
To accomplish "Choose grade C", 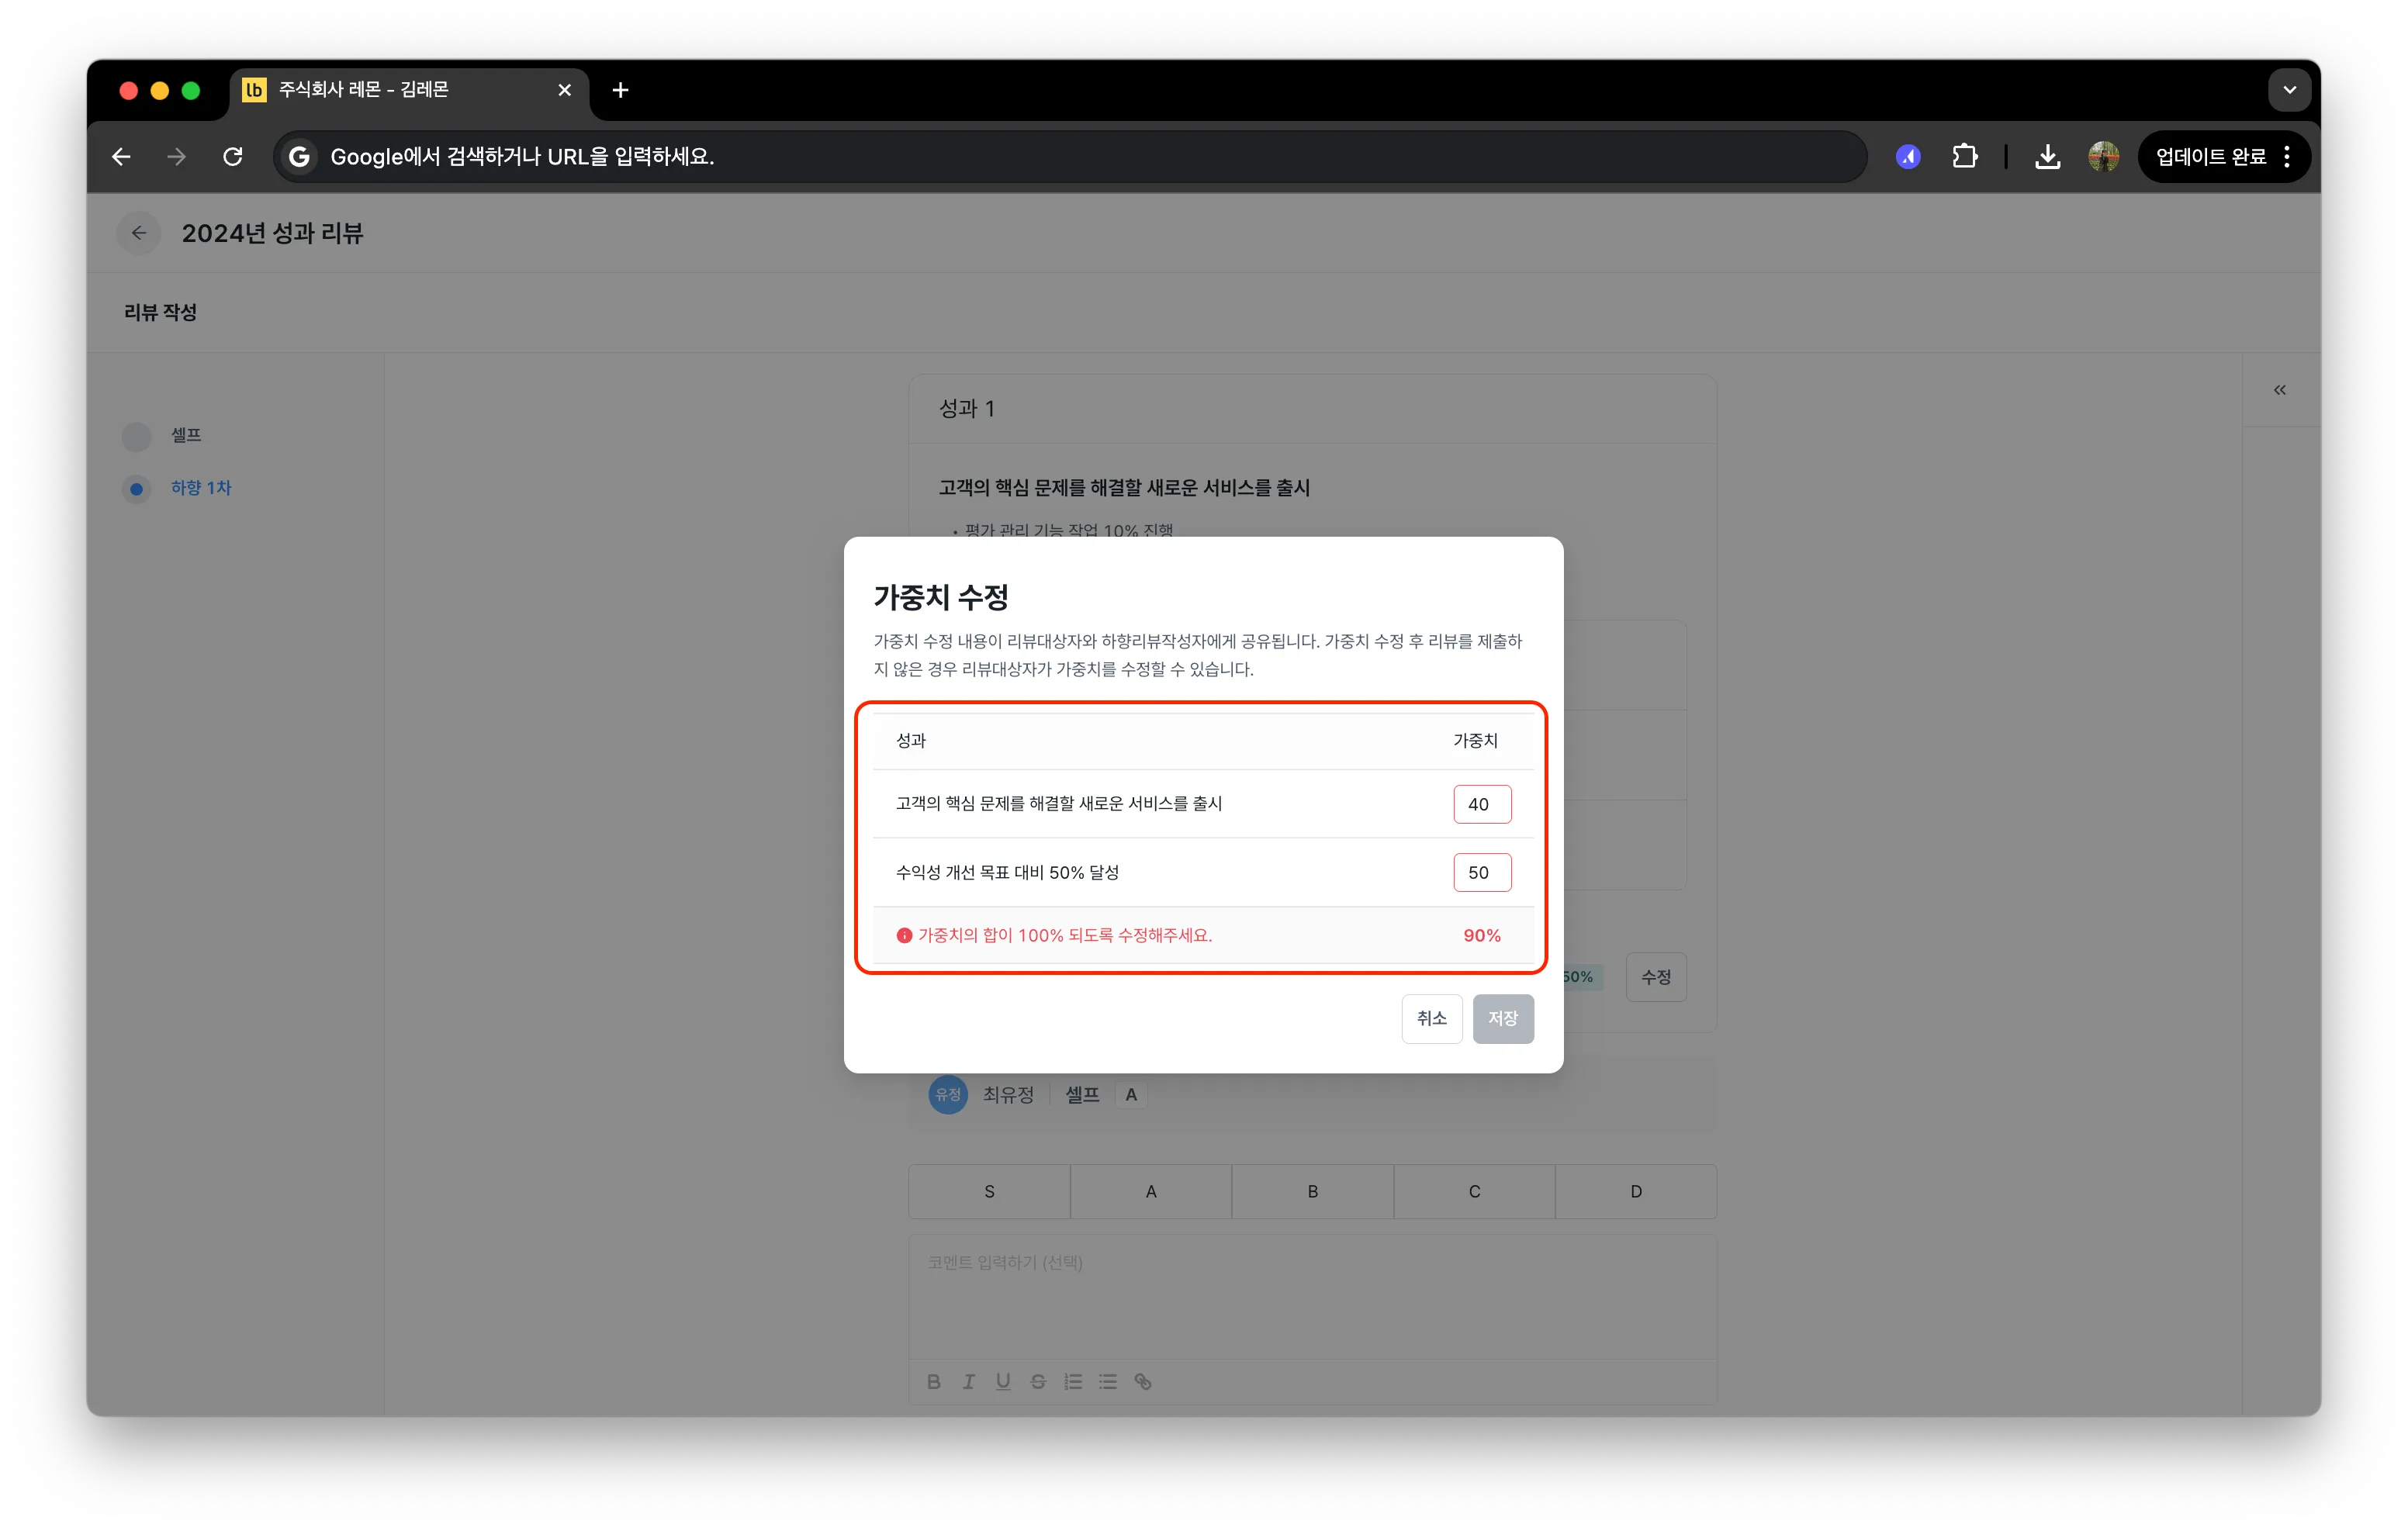I will point(1474,1191).
